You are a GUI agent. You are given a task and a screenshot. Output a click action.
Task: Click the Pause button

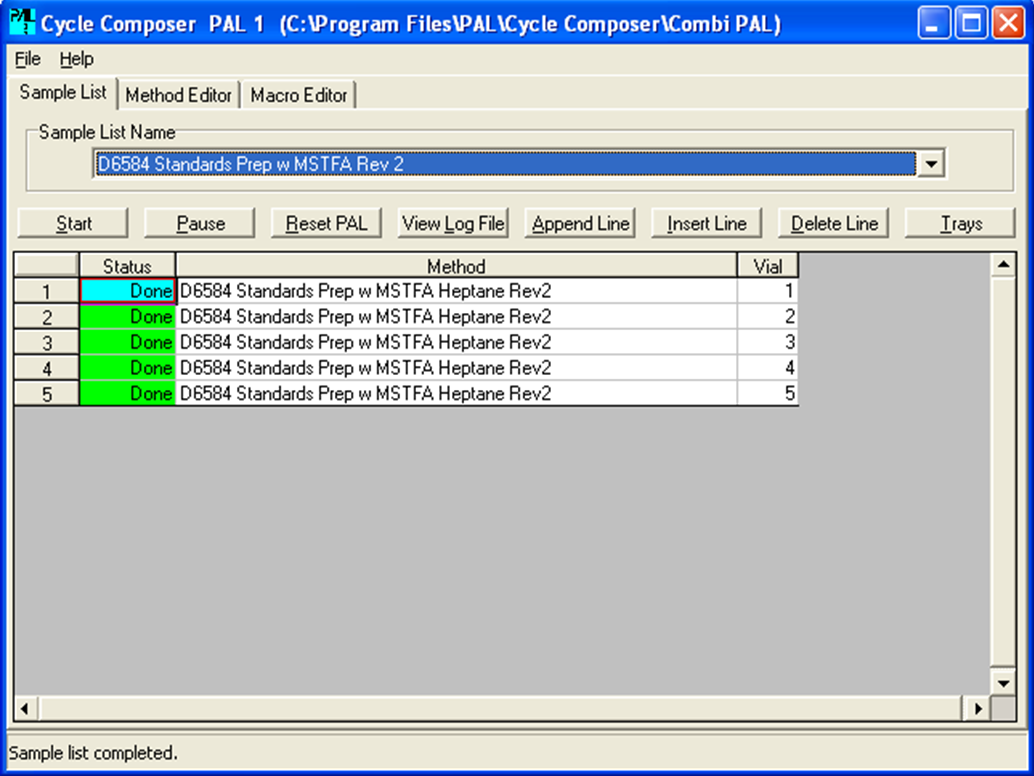coord(200,224)
